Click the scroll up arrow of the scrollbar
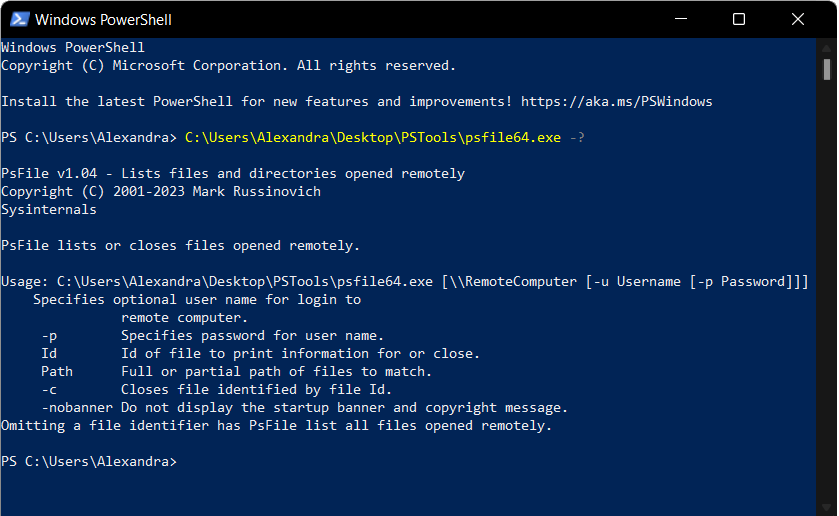839x516 pixels. (x=827, y=47)
